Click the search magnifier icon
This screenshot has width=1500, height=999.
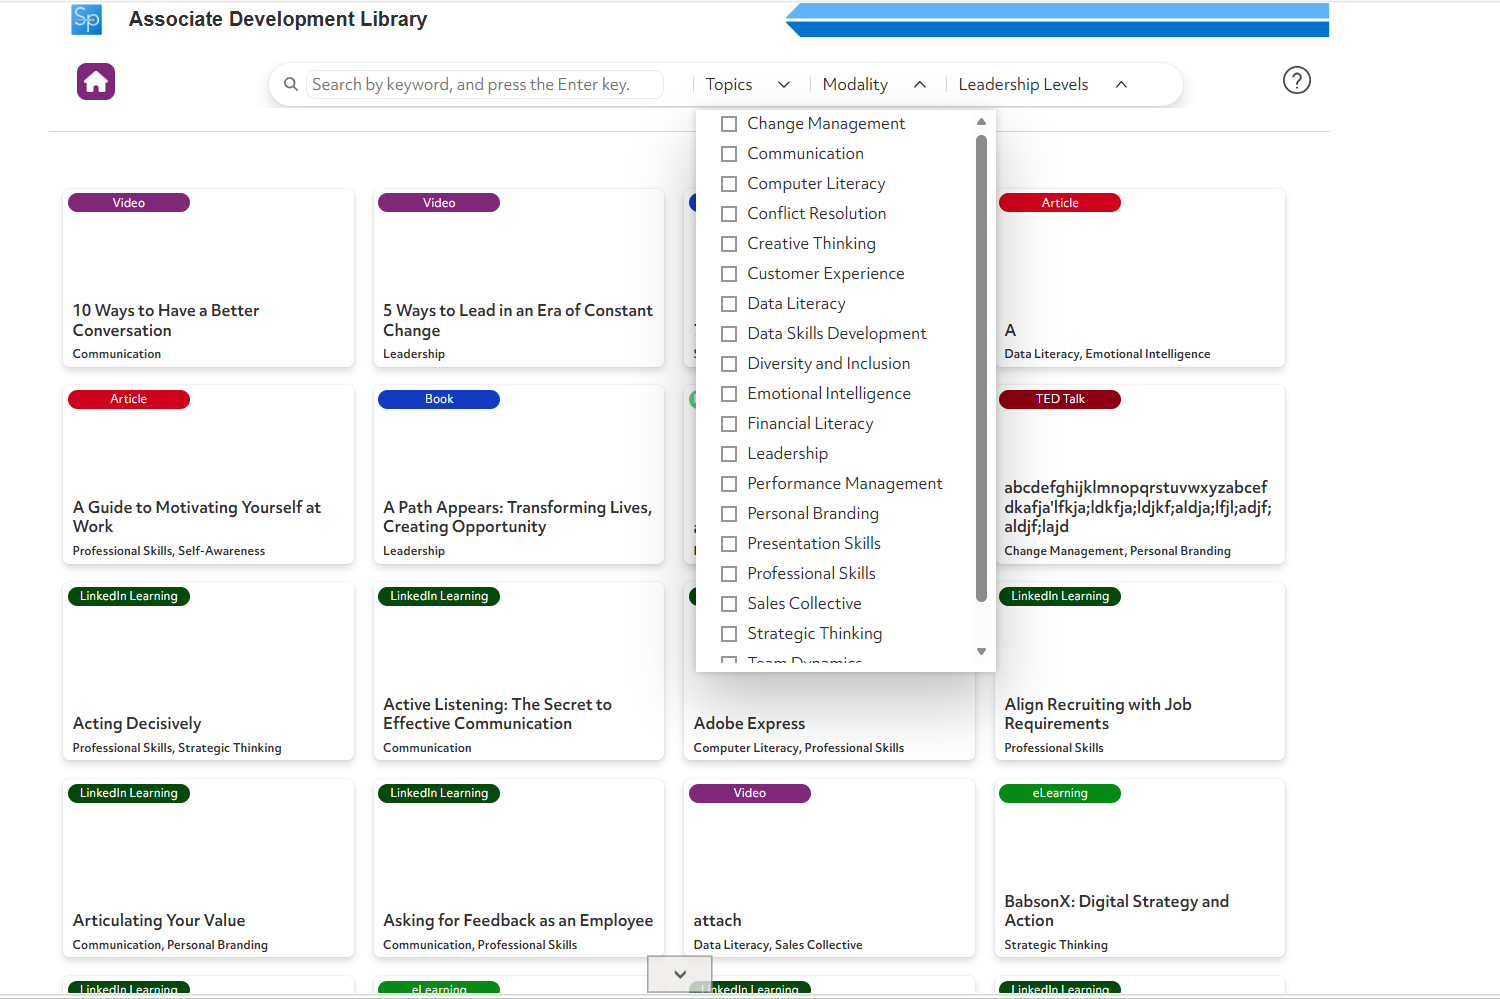click(291, 84)
